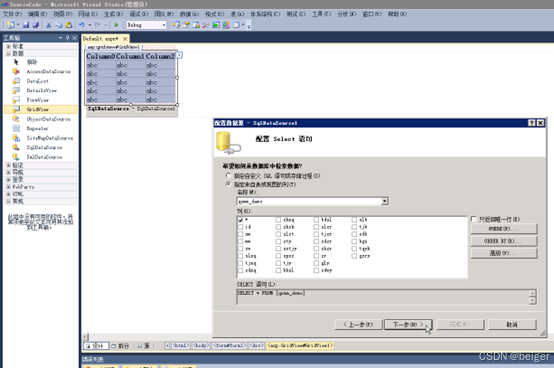Viewport: 554px width, 368px height.
Task: Click the WHERE button in the dialog
Action: click(504, 229)
